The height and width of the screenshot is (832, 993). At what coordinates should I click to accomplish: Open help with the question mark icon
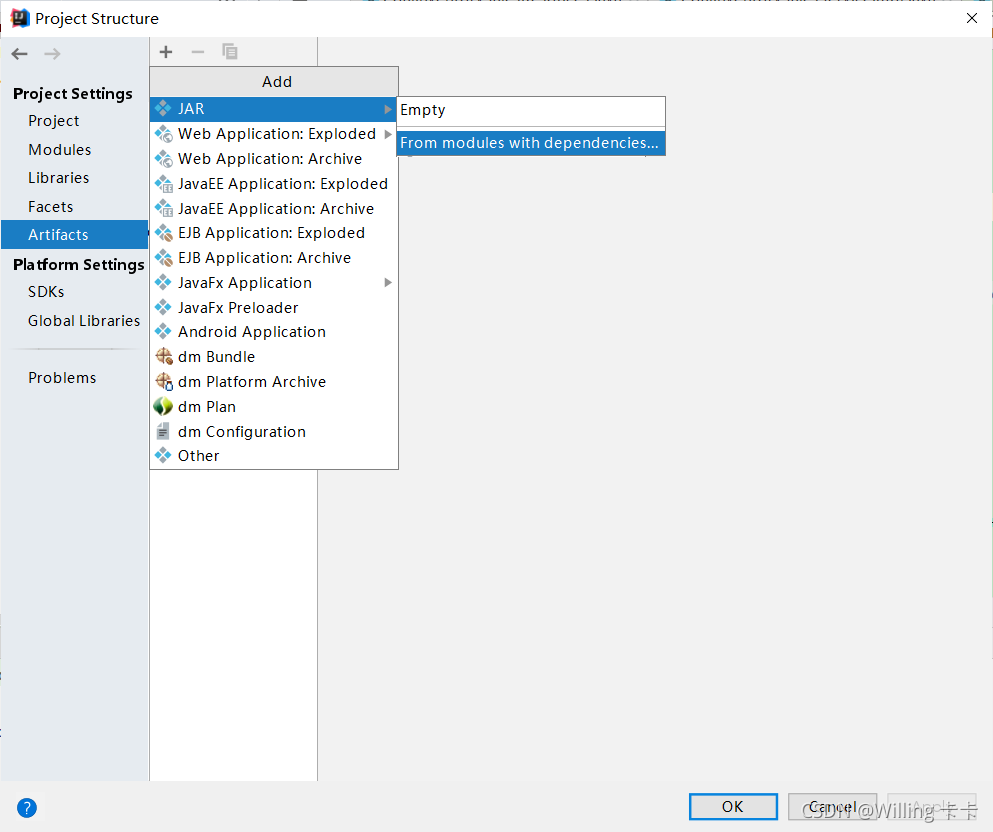(27, 808)
